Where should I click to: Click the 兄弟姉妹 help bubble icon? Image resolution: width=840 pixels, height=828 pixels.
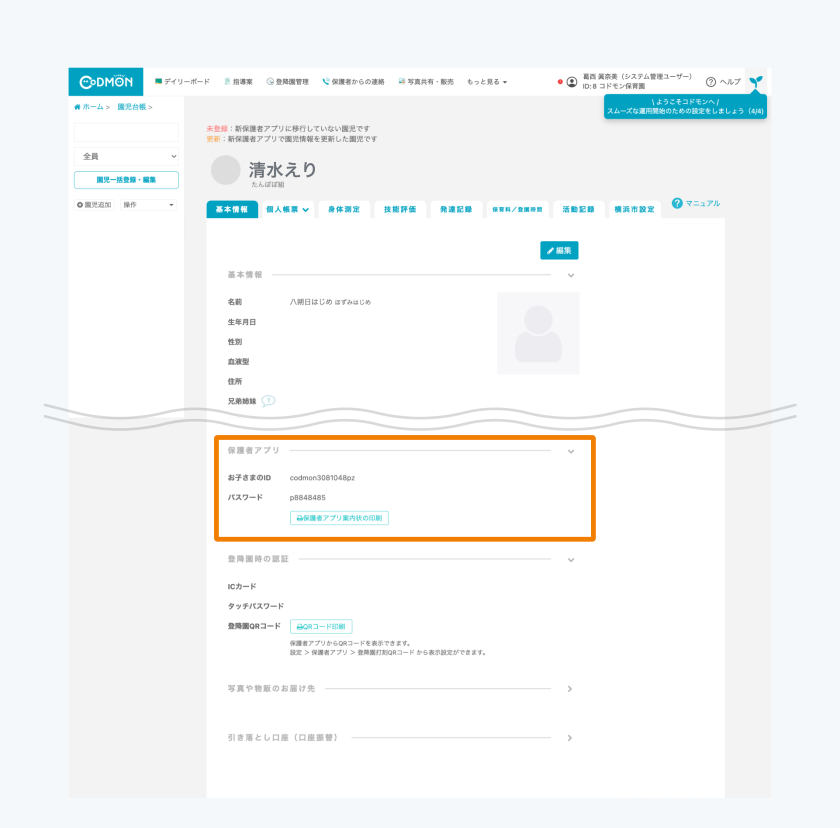pyautogui.click(x=268, y=401)
